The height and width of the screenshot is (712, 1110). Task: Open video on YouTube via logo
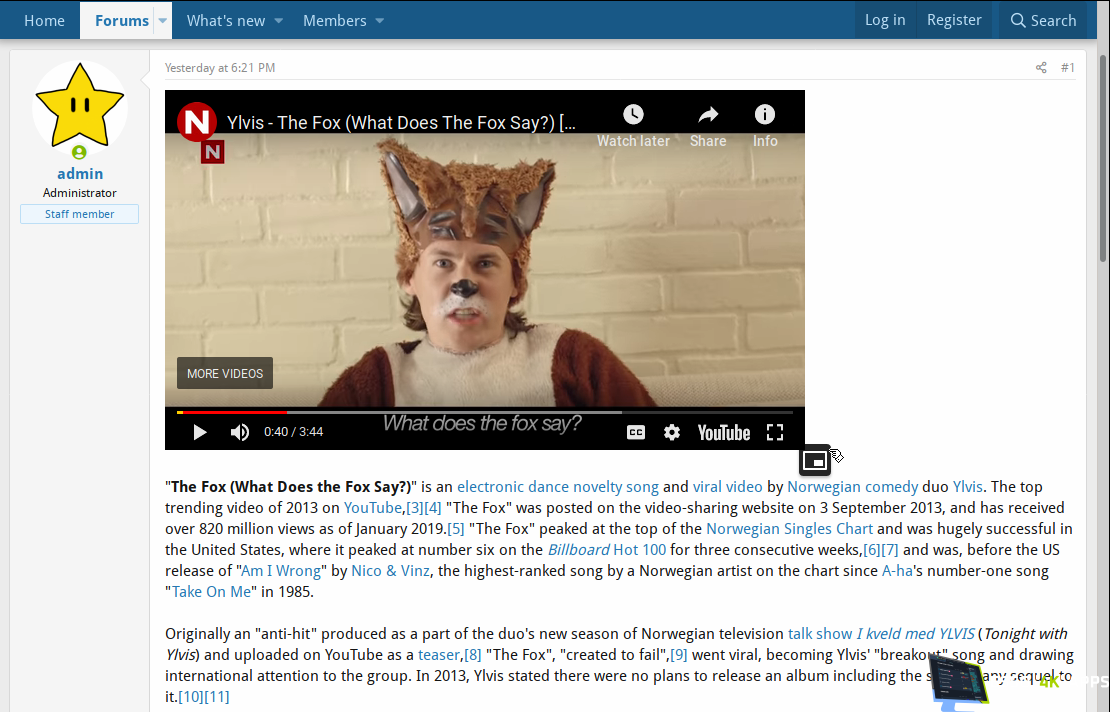pos(724,432)
